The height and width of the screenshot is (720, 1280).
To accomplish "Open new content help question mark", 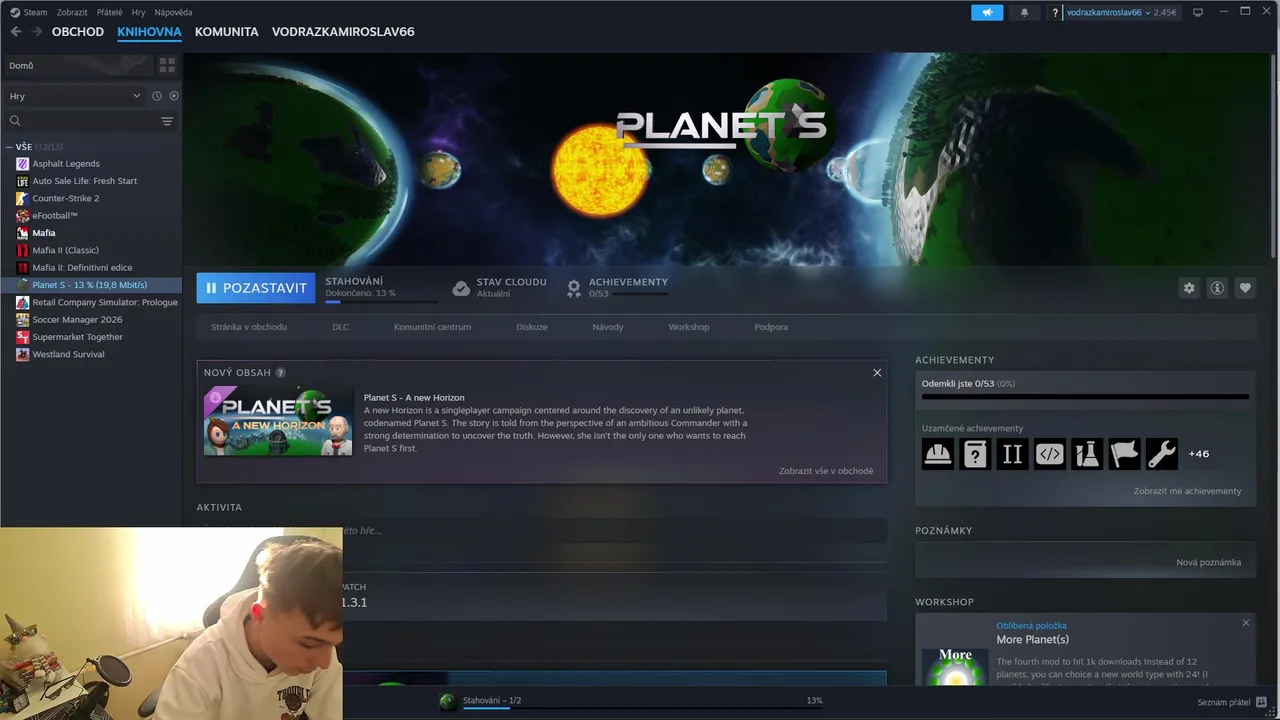I will 281,372.
